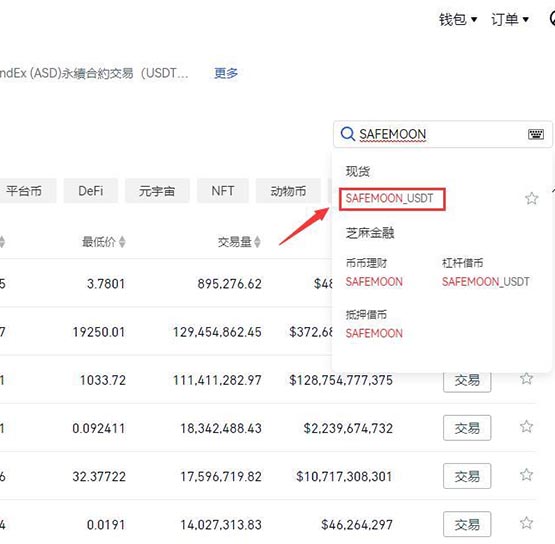
Task: Switch to the 动物币 category tab
Action: pos(288,191)
